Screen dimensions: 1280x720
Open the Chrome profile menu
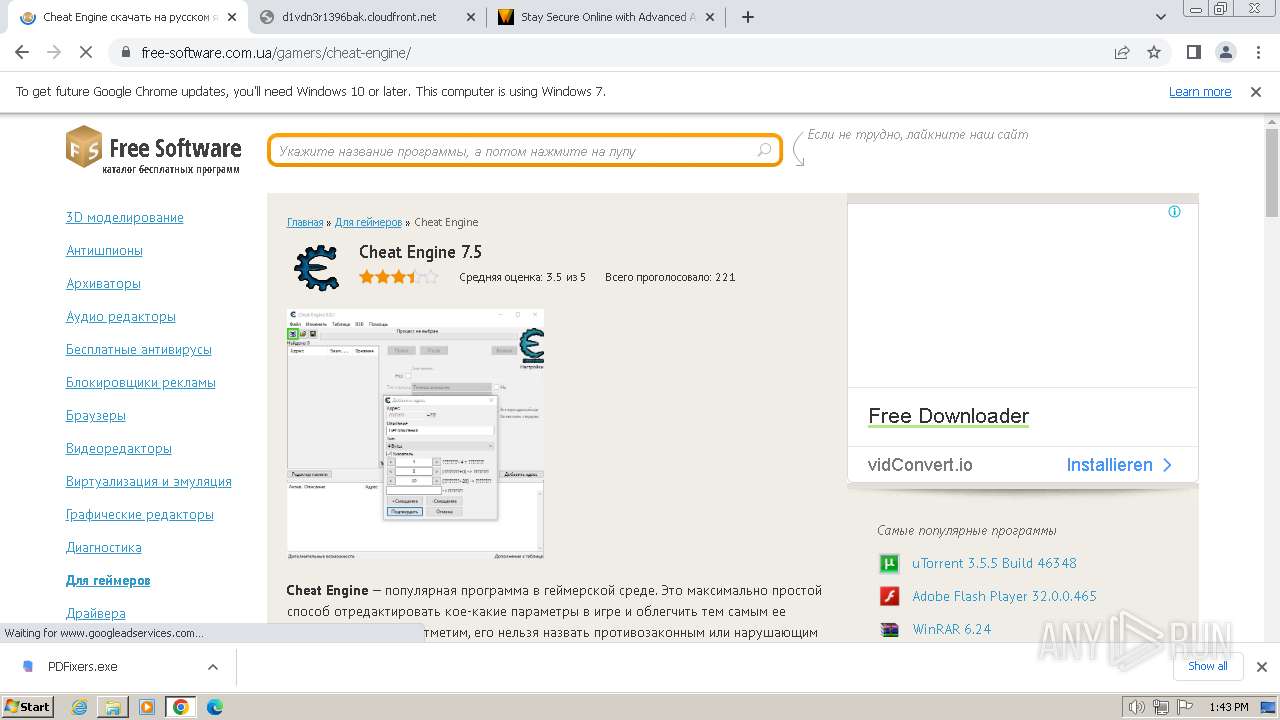click(1225, 52)
